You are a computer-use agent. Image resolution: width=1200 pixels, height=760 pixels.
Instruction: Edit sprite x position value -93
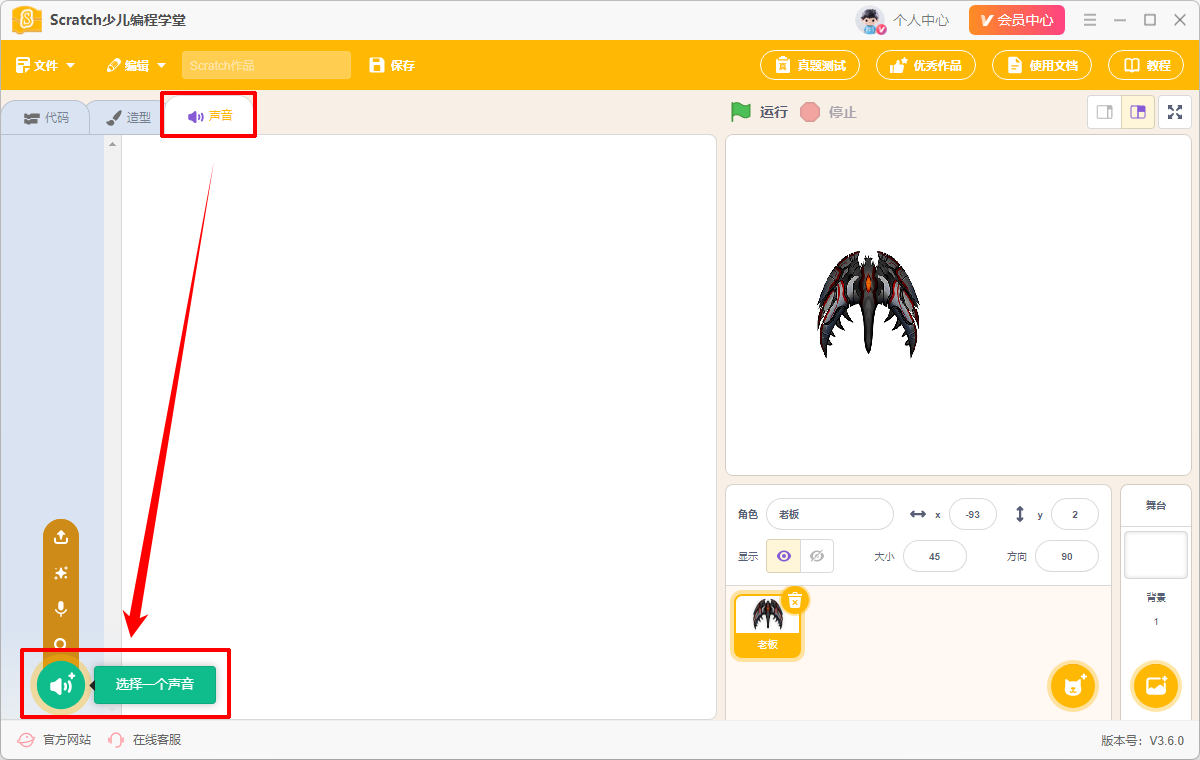(973, 514)
